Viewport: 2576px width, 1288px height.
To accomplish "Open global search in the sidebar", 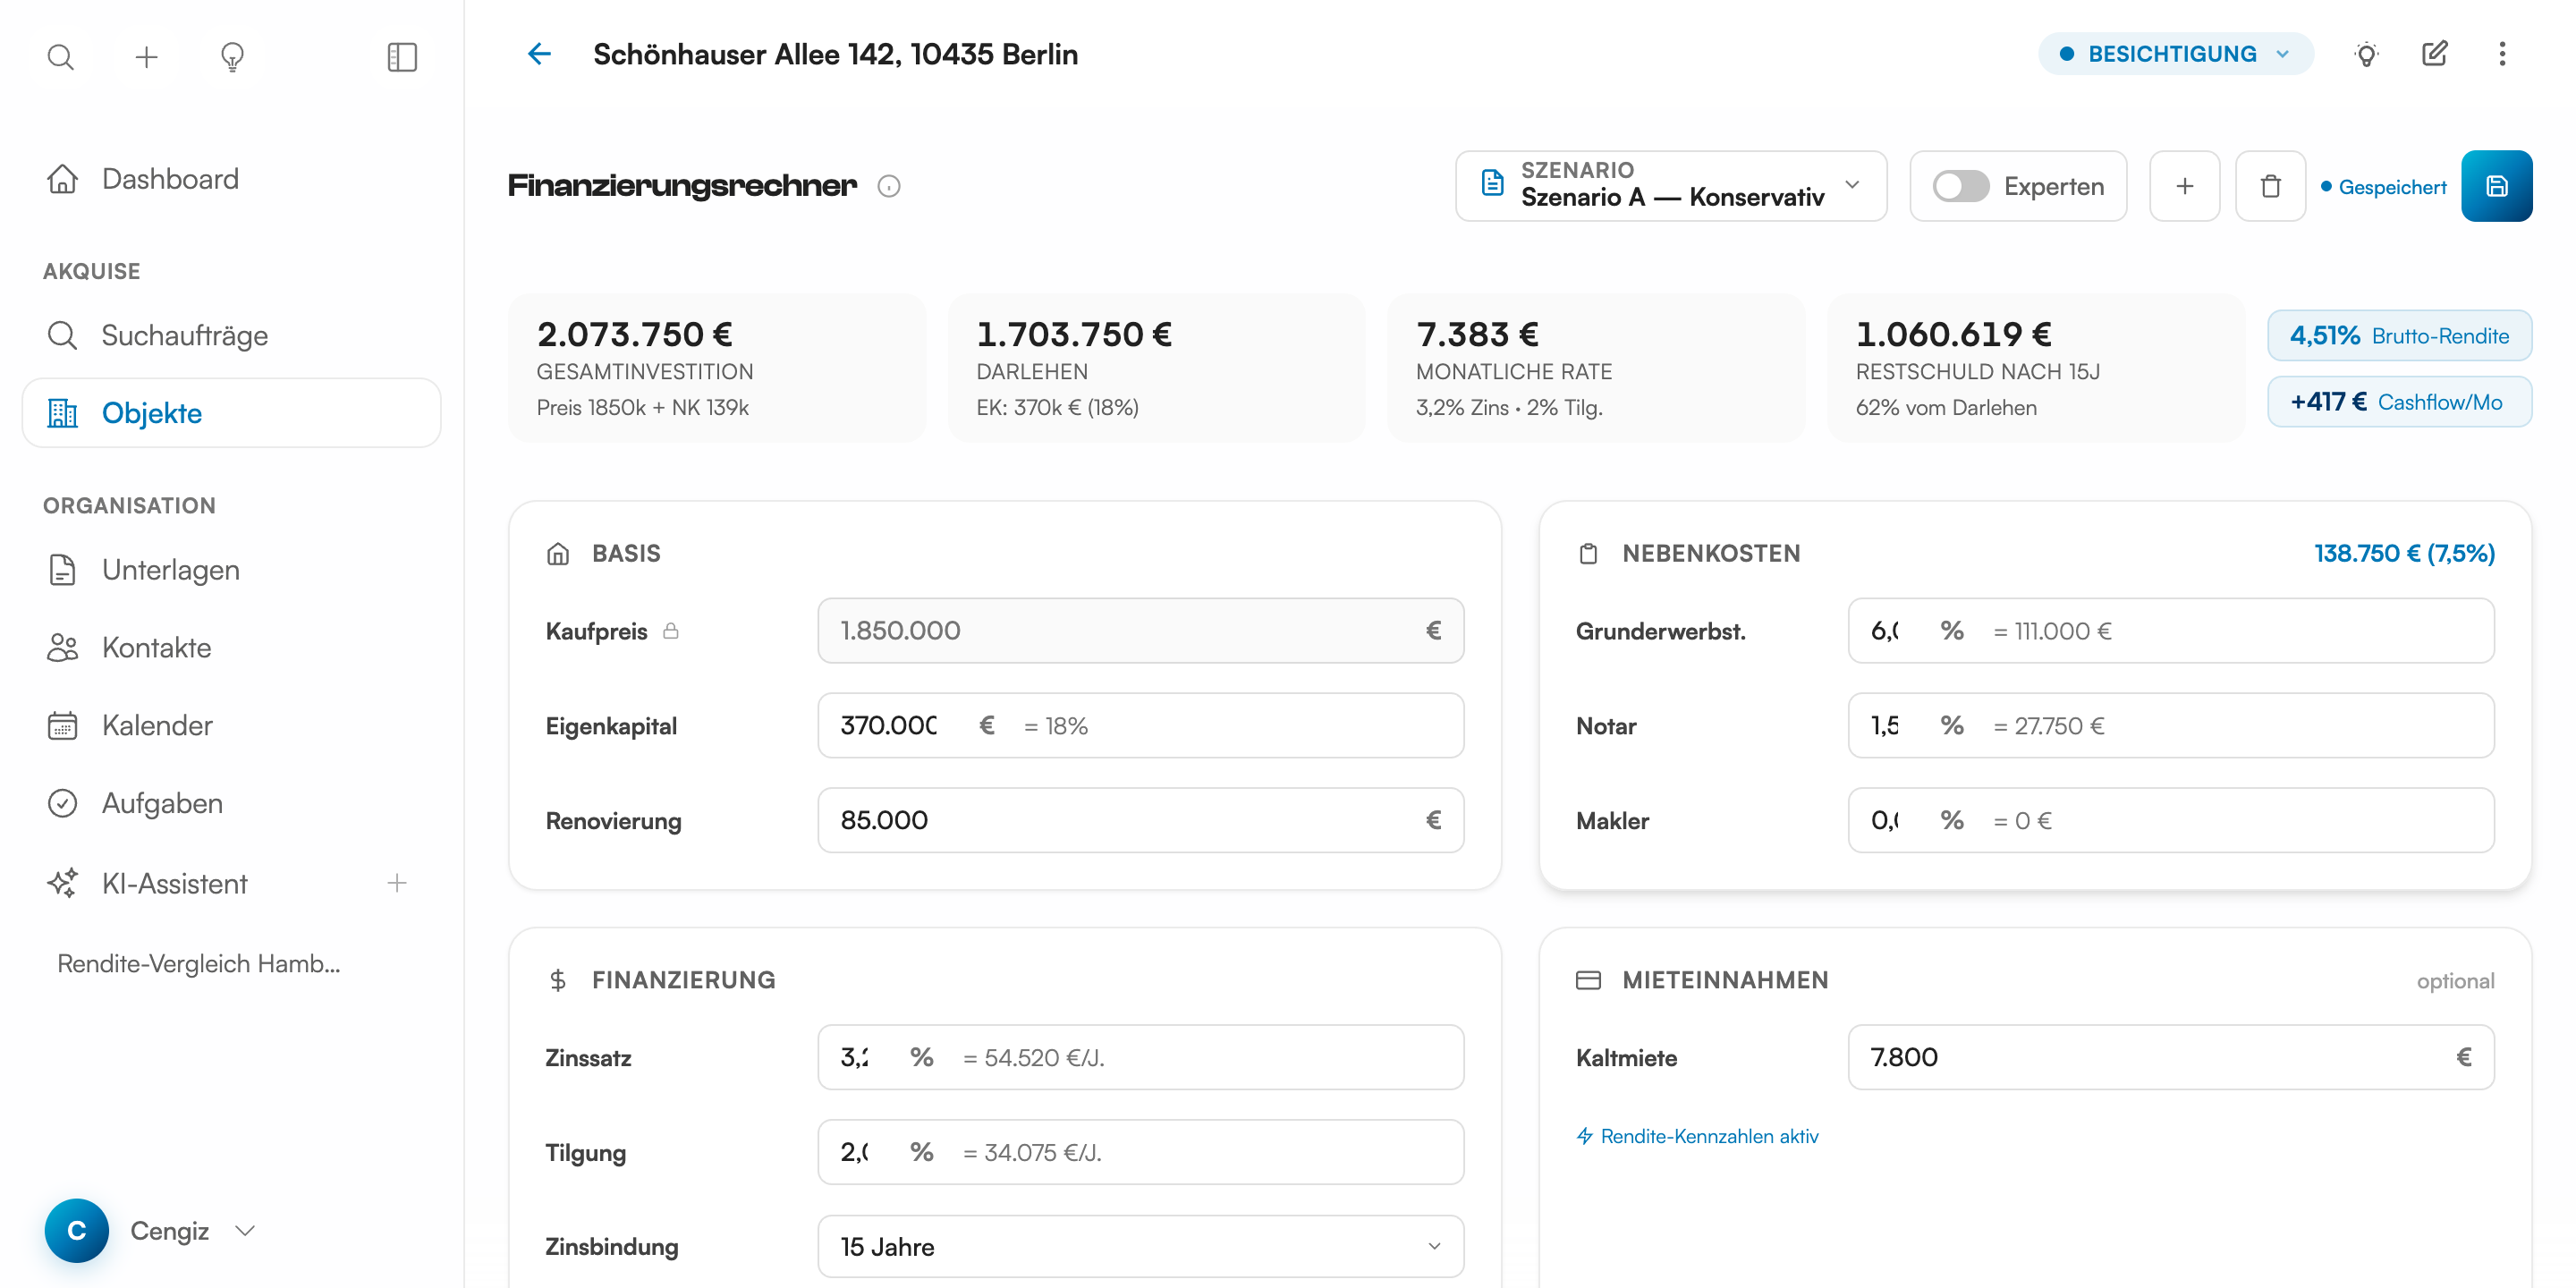I will [60, 57].
